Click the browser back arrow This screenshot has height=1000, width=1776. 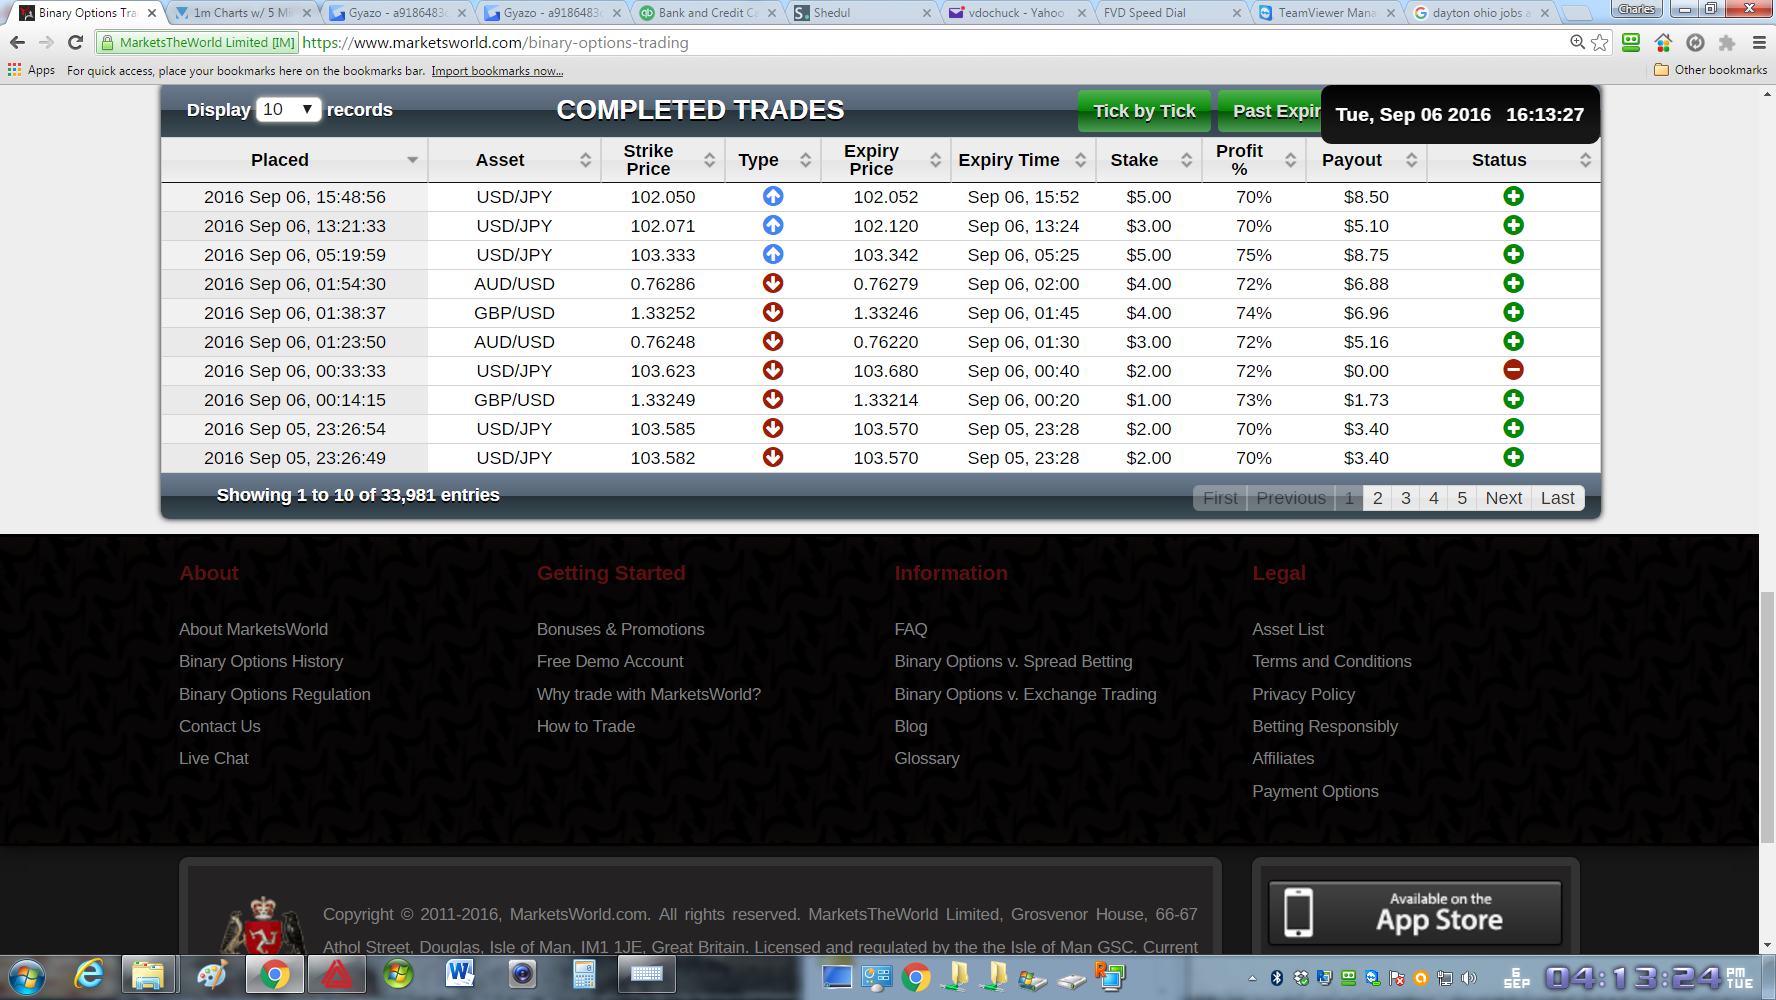tap(17, 42)
